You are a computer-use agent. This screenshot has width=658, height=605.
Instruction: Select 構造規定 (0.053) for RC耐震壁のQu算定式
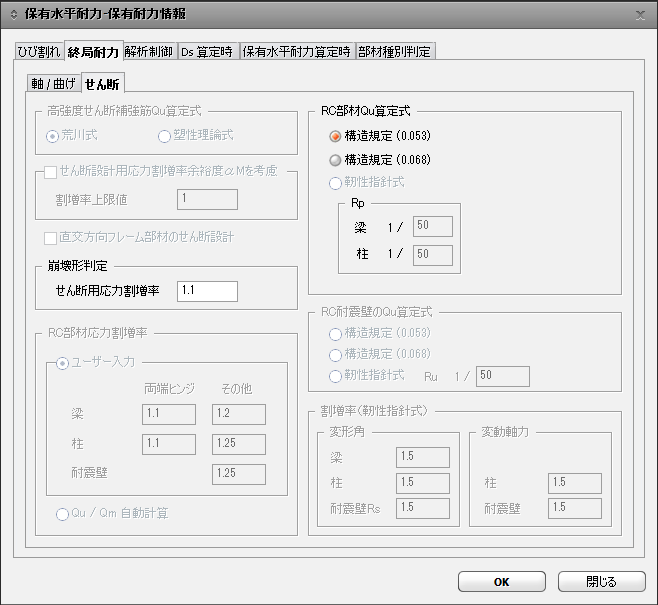[x=335, y=334]
